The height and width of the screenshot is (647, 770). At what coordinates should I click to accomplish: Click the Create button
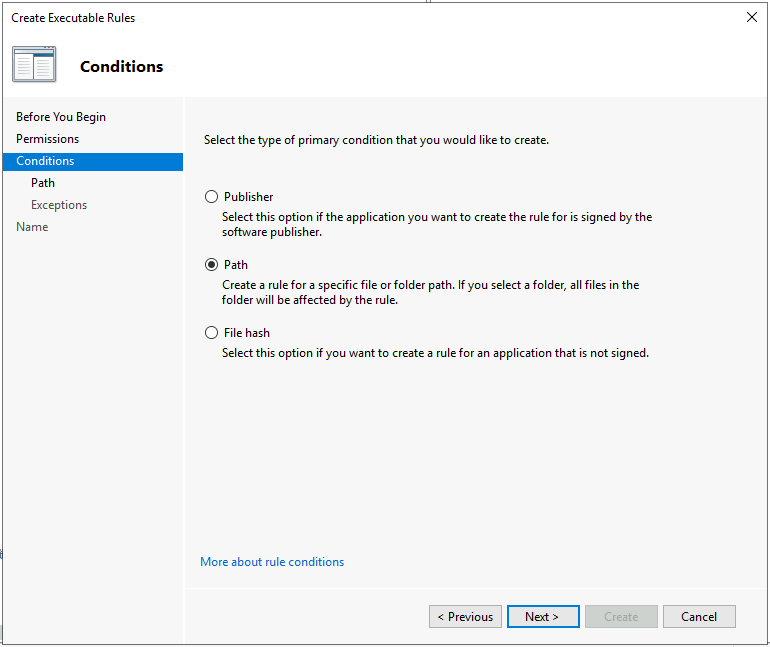click(621, 617)
